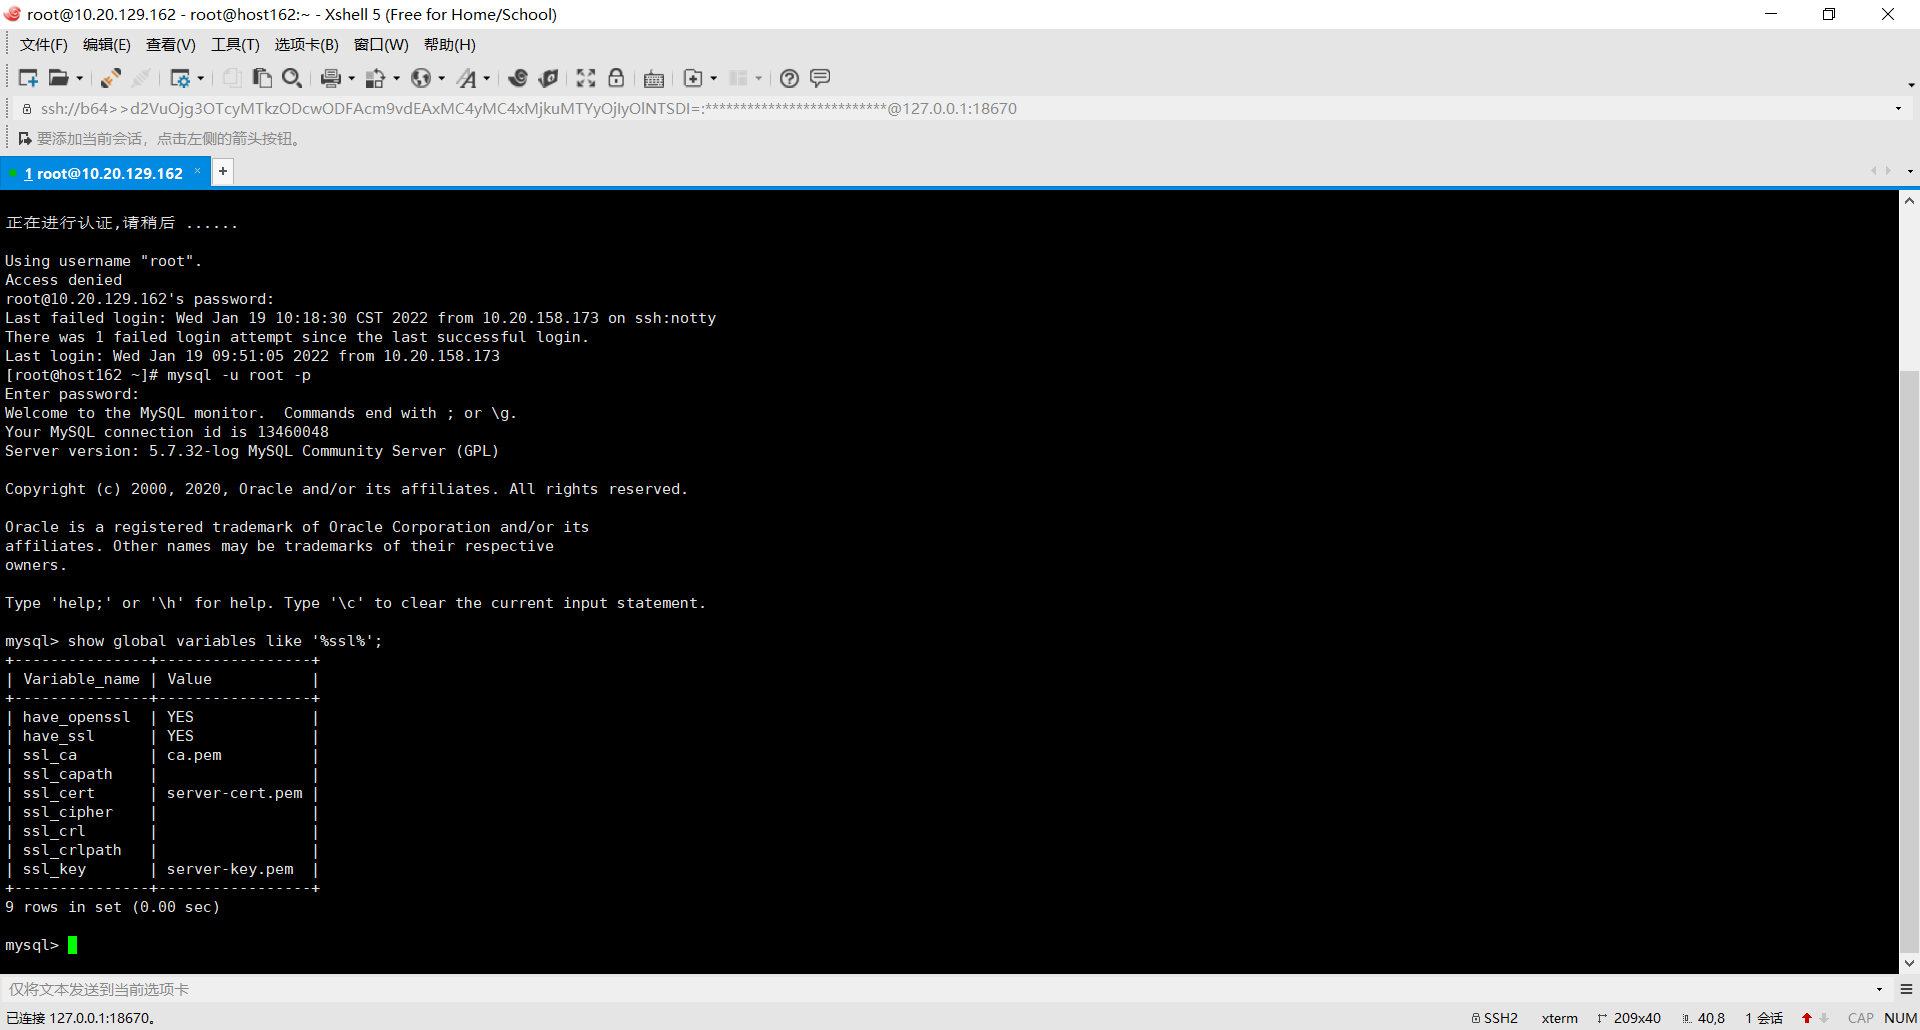Lock the screen via the padlock icon
1920x1030 pixels.
(616, 78)
